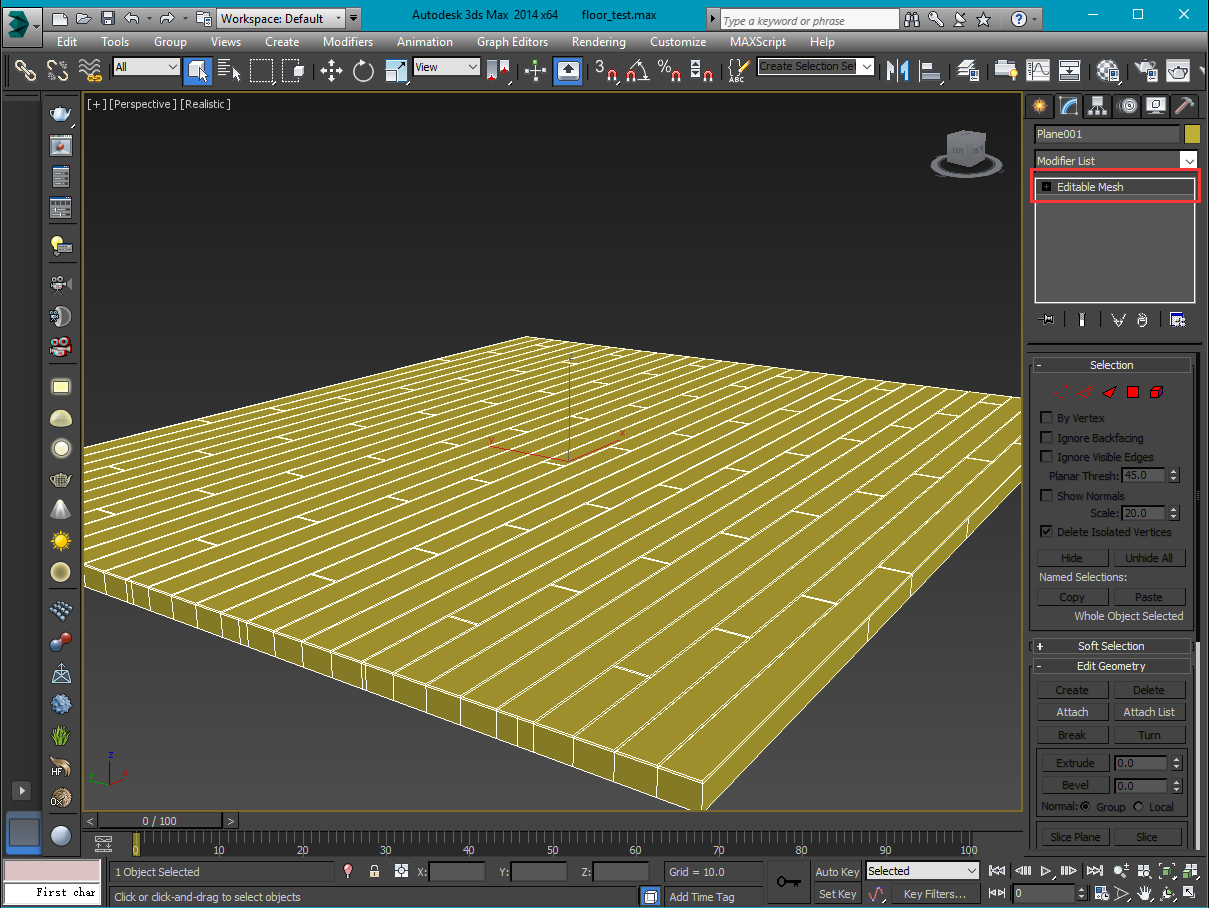Open the selection filter All dropdown
The width and height of the screenshot is (1209, 908).
[x=146, y=67]
